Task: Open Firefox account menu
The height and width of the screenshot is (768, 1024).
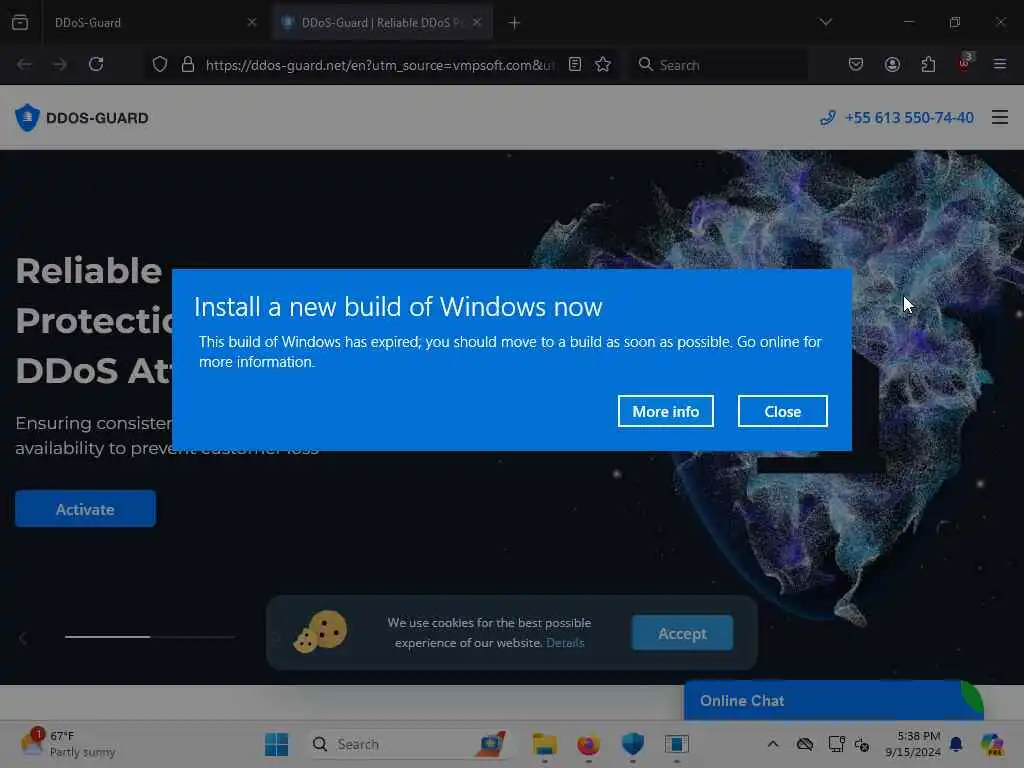Action: [892, 64]
